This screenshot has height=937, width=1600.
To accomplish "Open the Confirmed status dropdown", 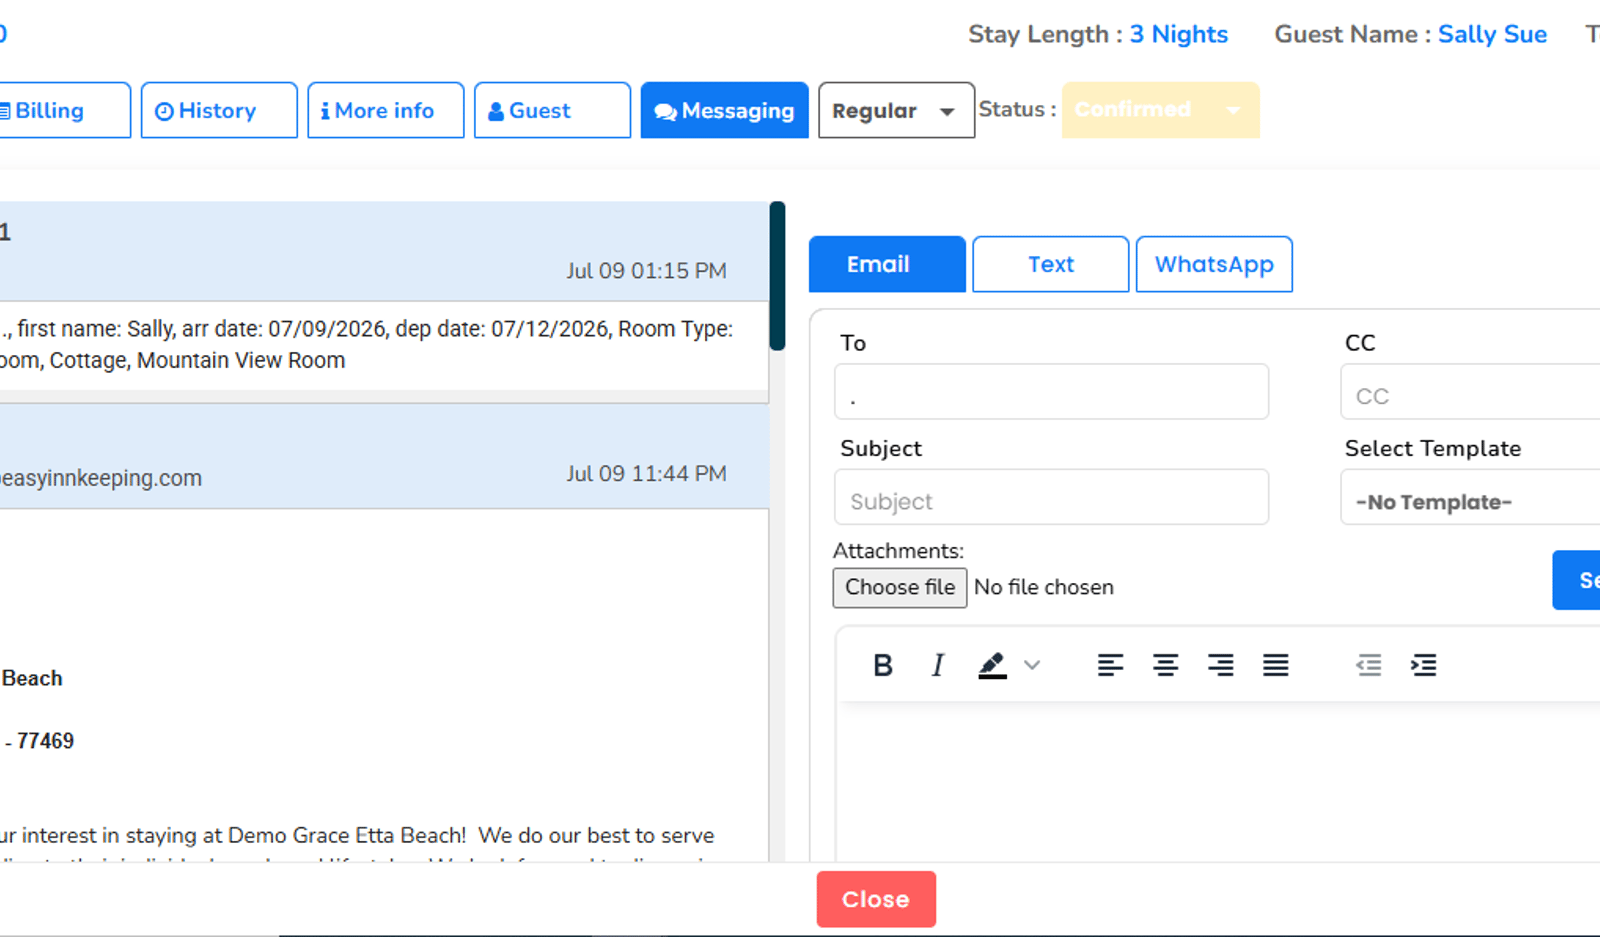I will 1160,110.
